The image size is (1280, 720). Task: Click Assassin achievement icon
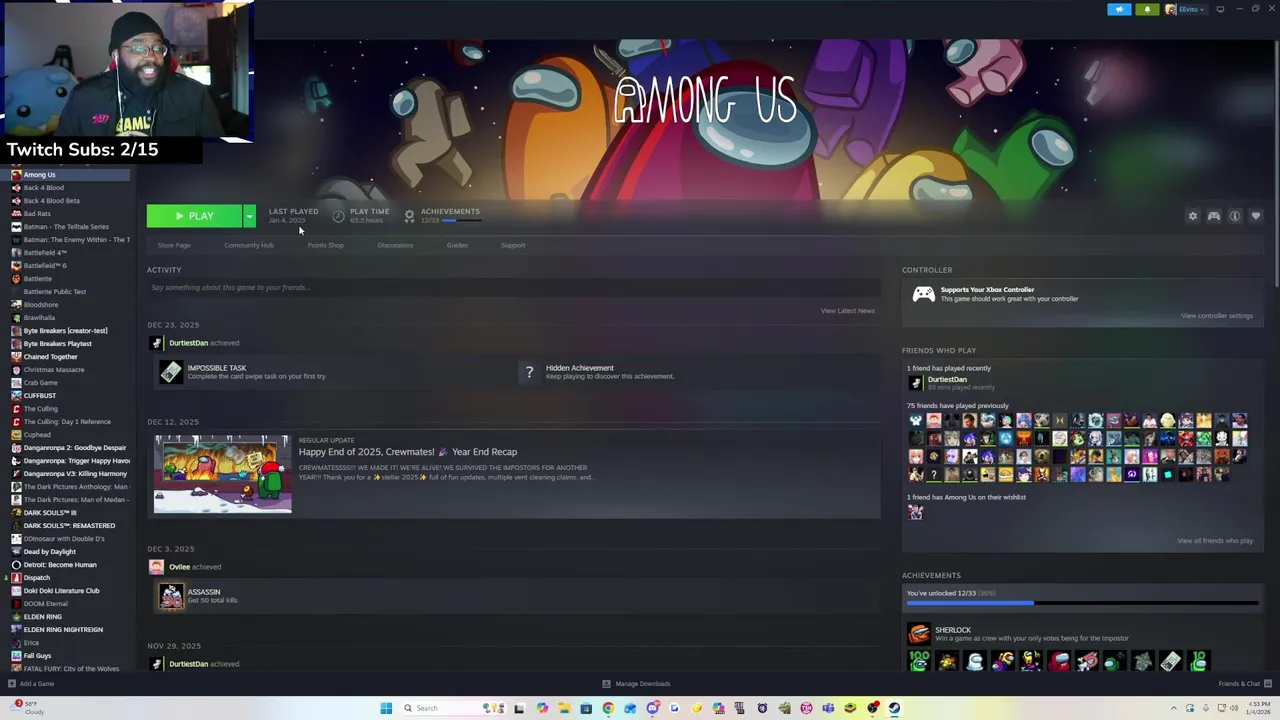click(171, 596)
